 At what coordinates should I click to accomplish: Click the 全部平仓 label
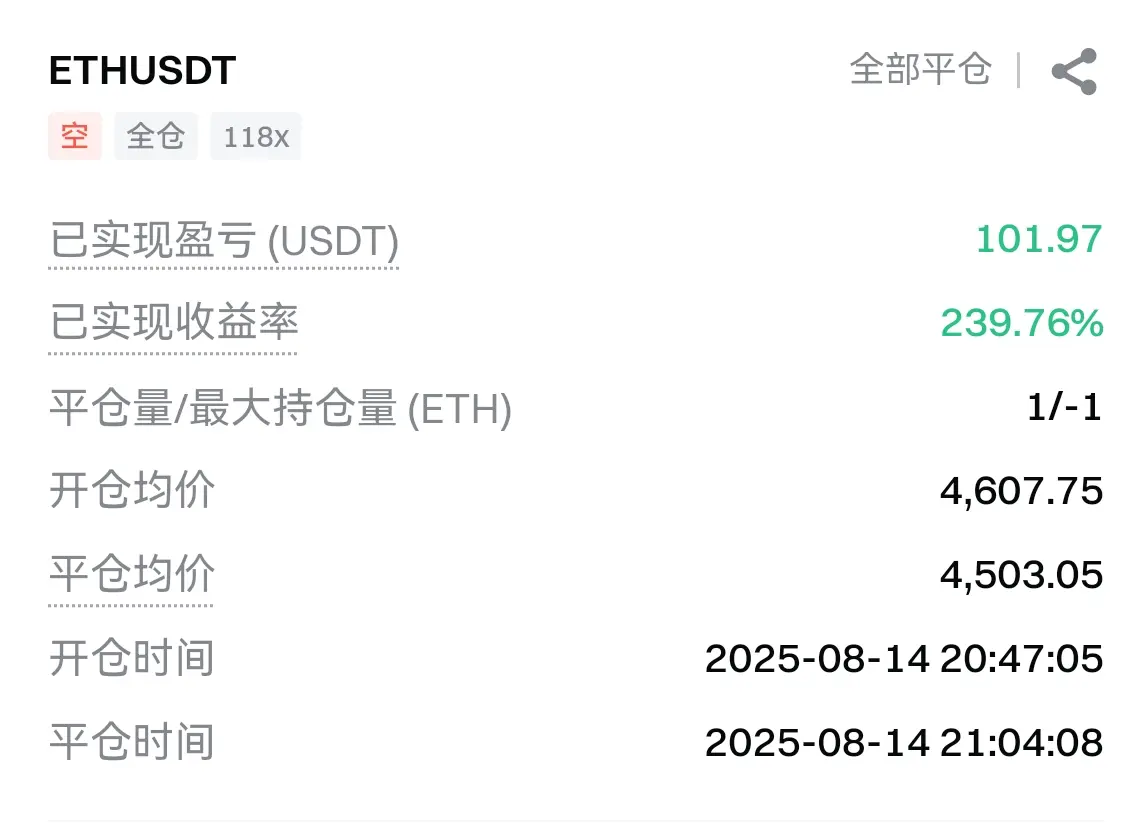click(920, 70)
